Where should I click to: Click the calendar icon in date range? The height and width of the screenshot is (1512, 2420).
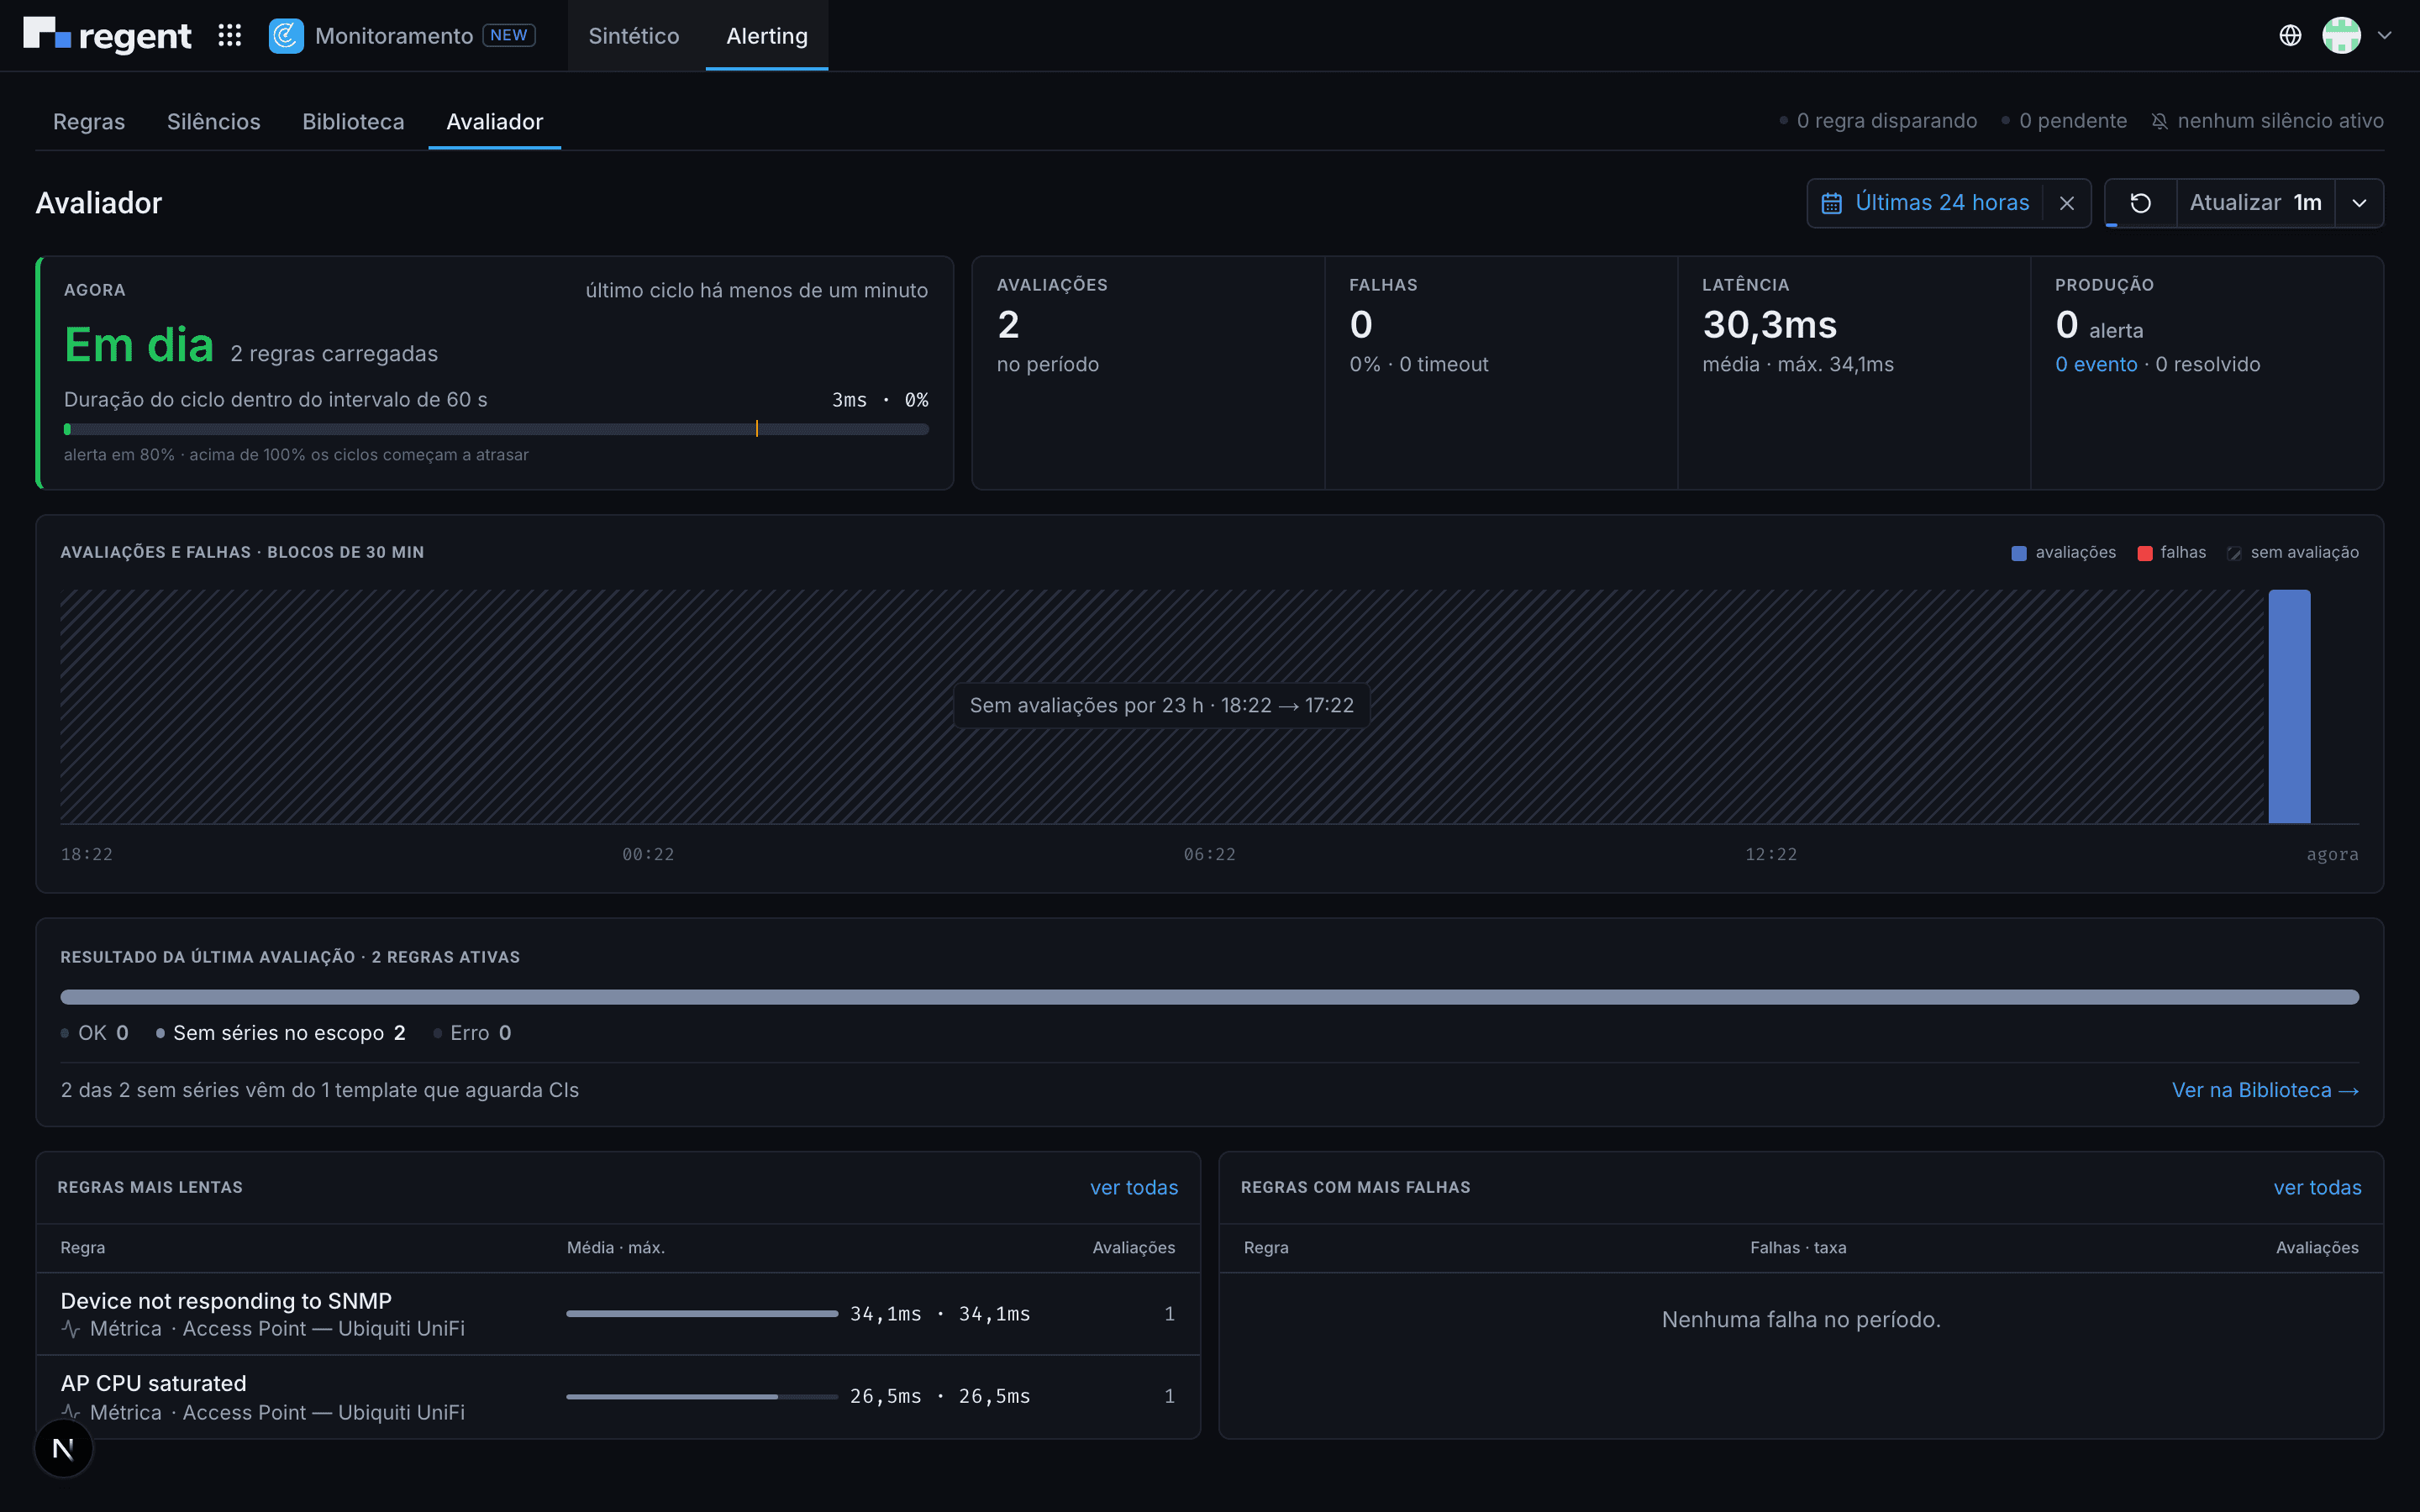(1831, 203)
